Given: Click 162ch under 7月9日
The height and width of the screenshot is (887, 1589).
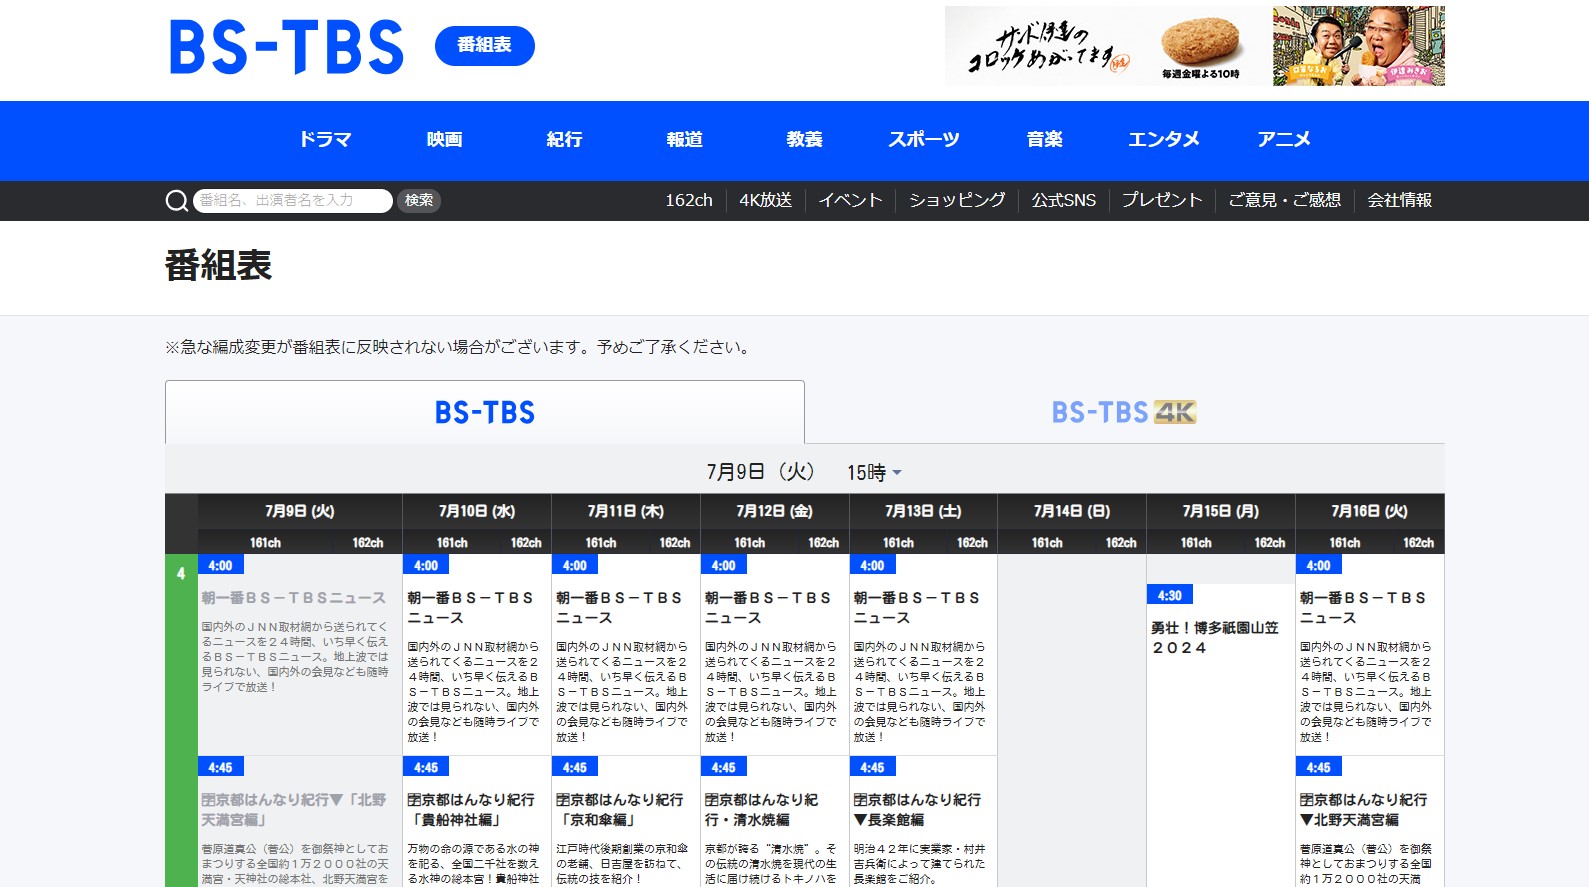Looking at the screenshot, I should pyautogui.click(x=368, y=543).
